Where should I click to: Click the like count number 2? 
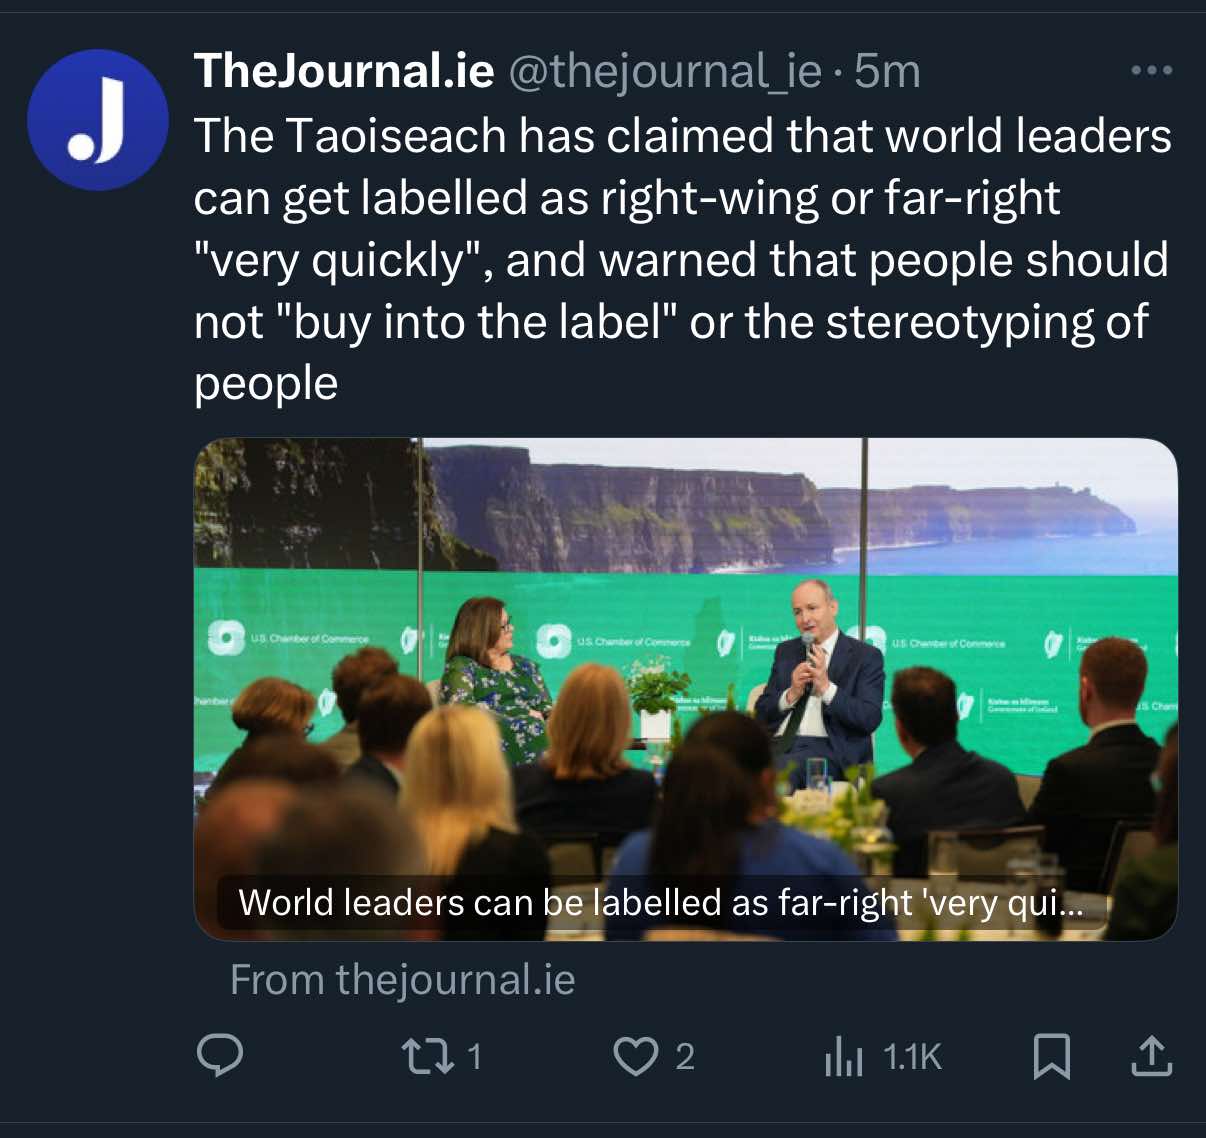click(x=685, y=1056)
